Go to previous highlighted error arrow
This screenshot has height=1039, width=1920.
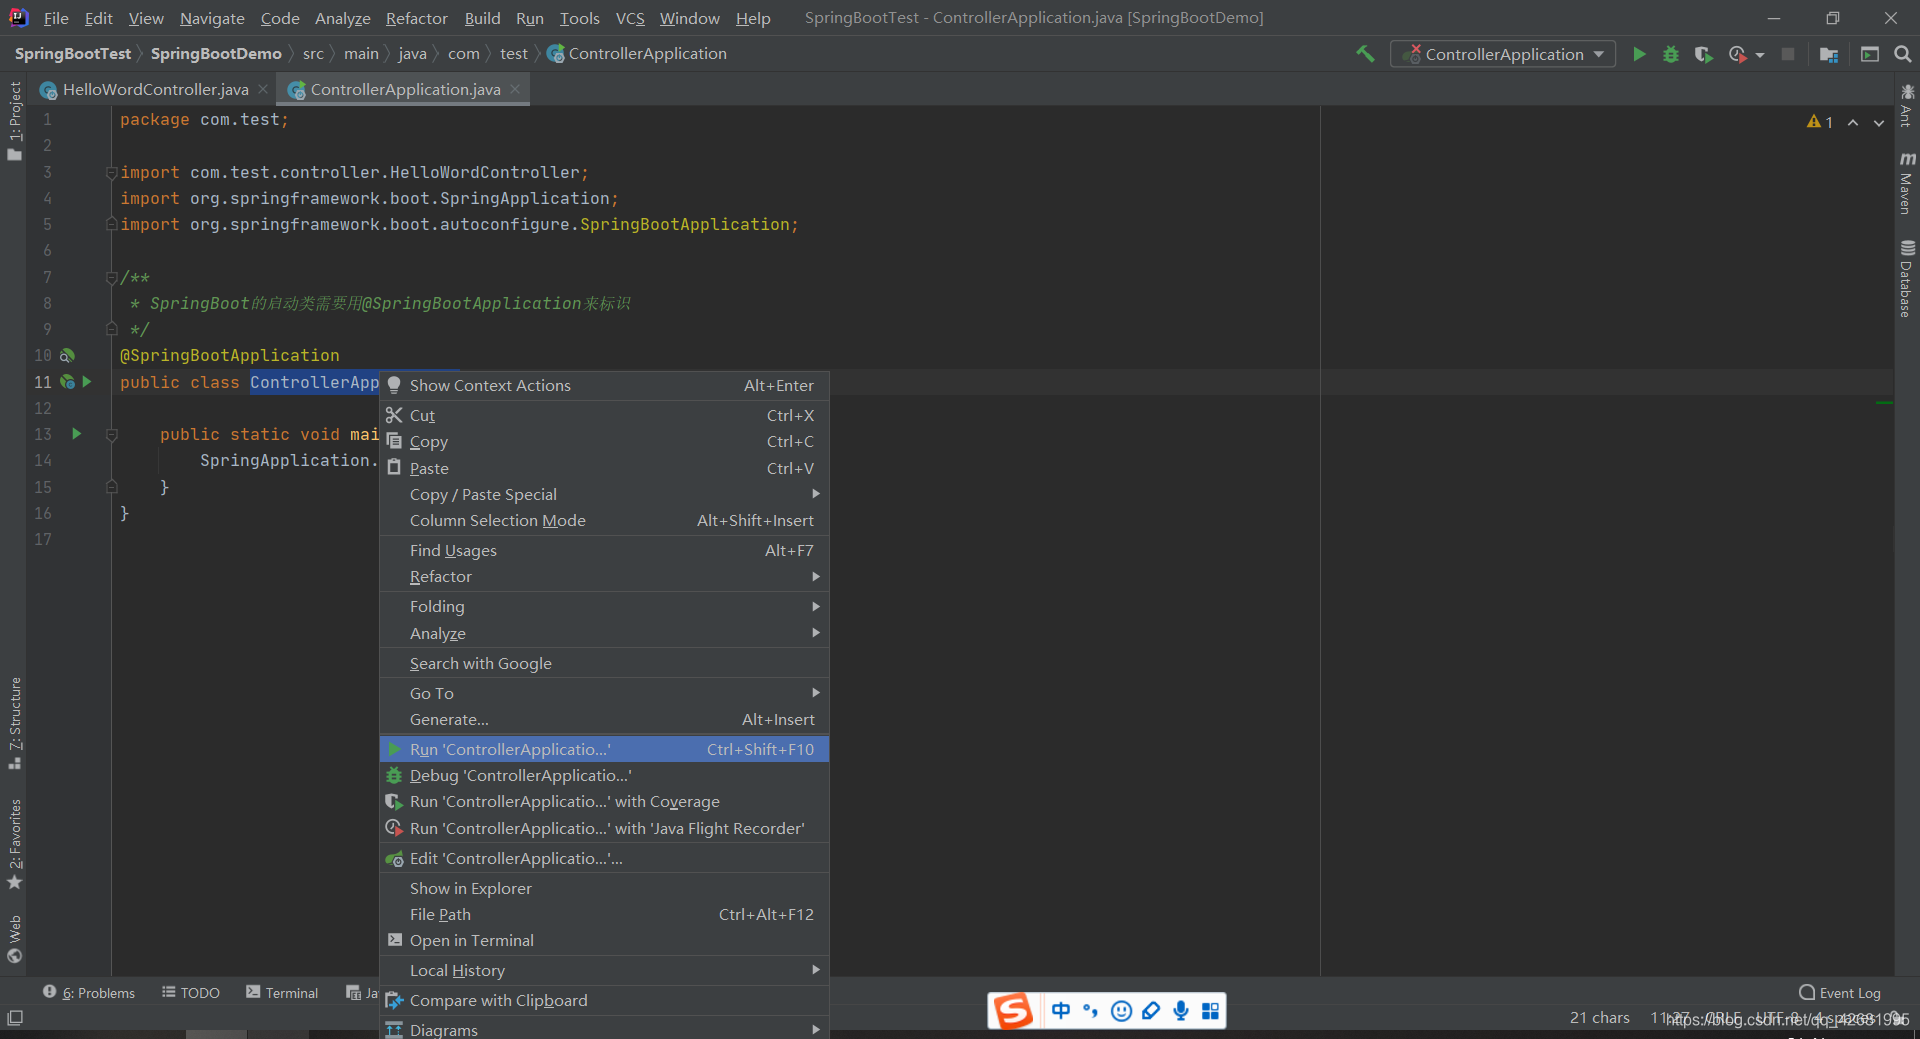tap(1853, 122)
